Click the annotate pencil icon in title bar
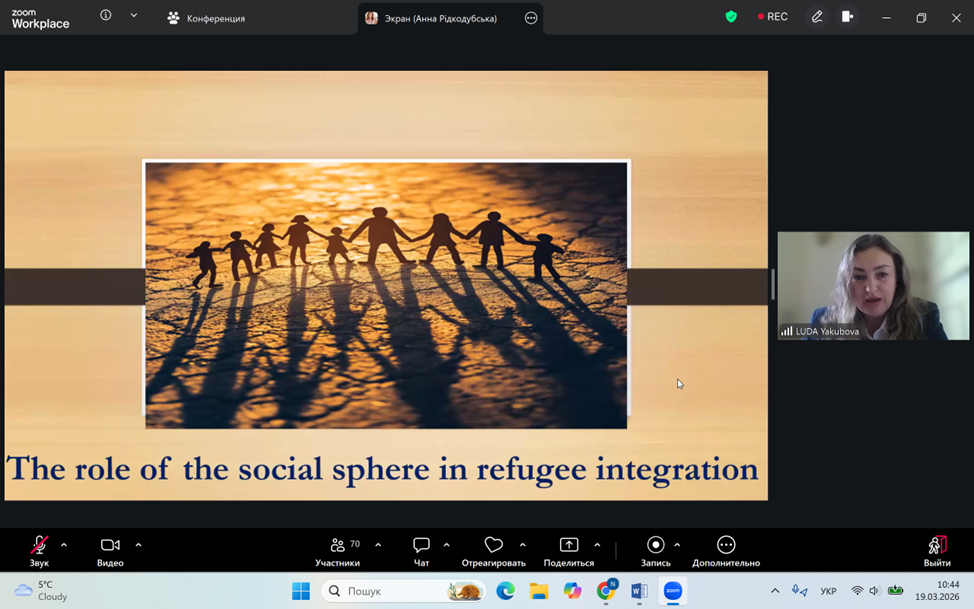 pyautogui.click(x=817, y=17)
